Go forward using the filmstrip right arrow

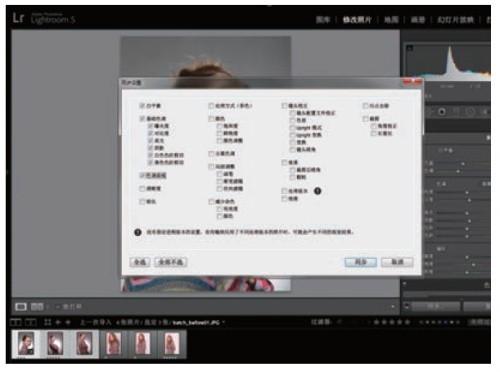tap(68, 322)
